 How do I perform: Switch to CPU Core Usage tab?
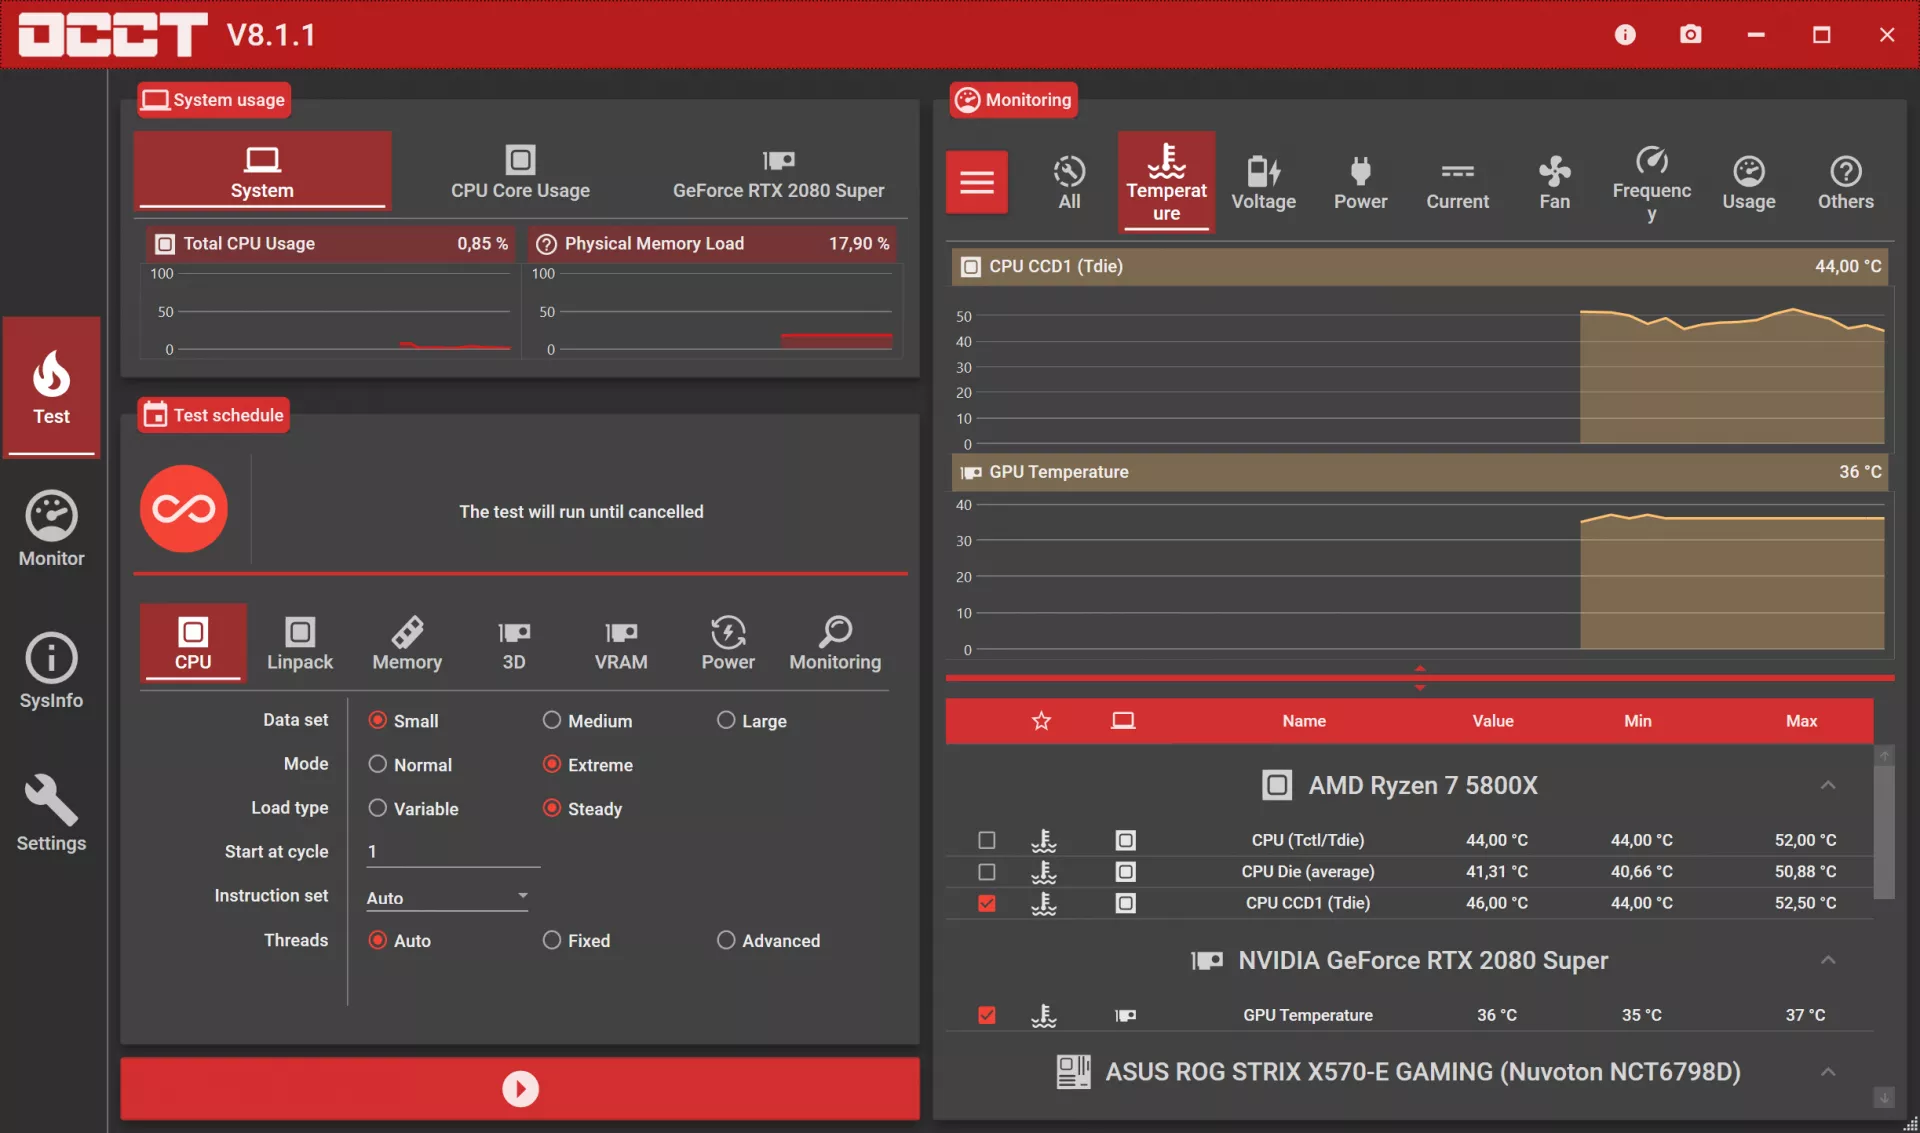(520, 171)
